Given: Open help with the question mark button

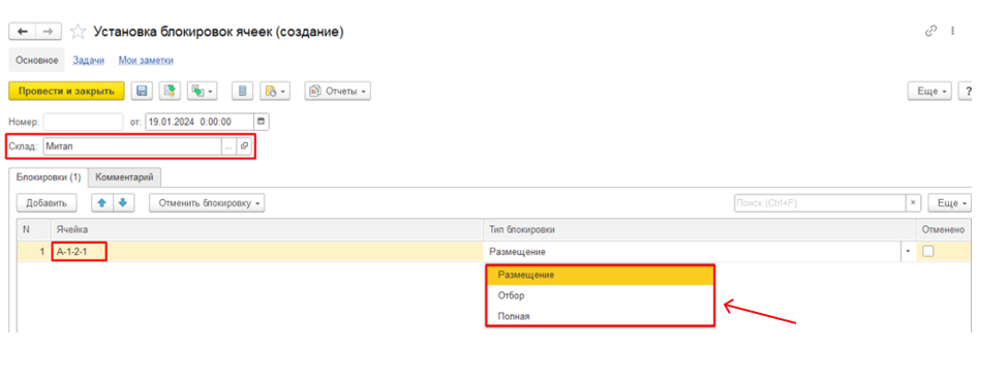Looking at the screenshot, I should [x=965, y=91].
